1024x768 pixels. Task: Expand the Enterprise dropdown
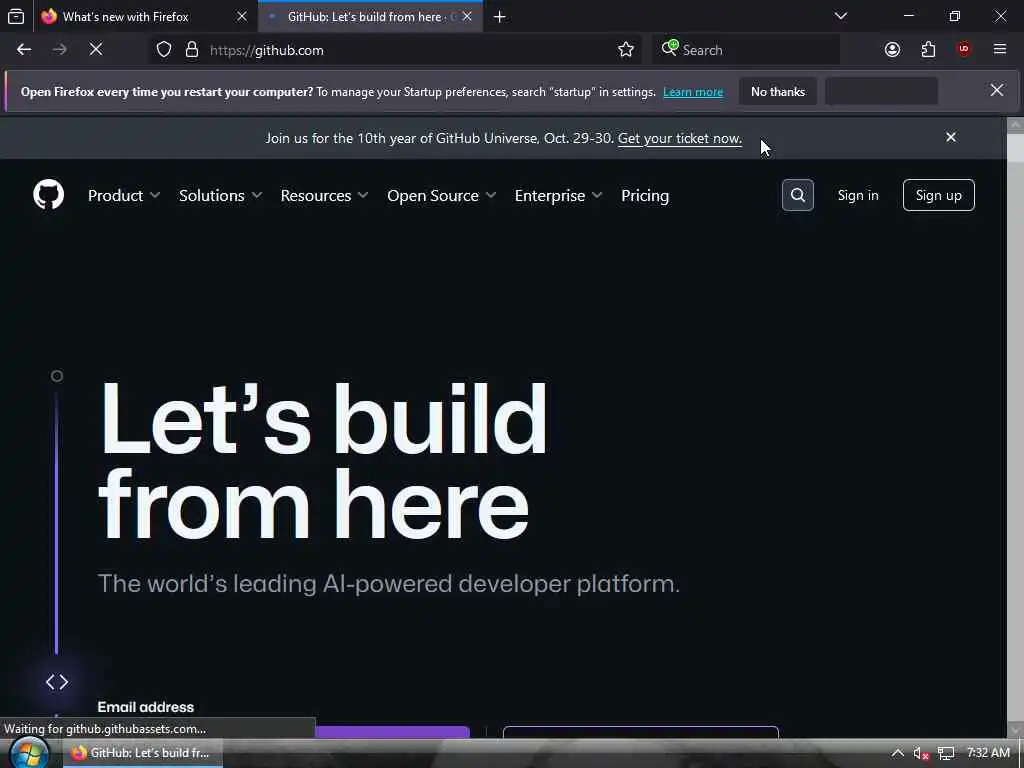[558, 195]
